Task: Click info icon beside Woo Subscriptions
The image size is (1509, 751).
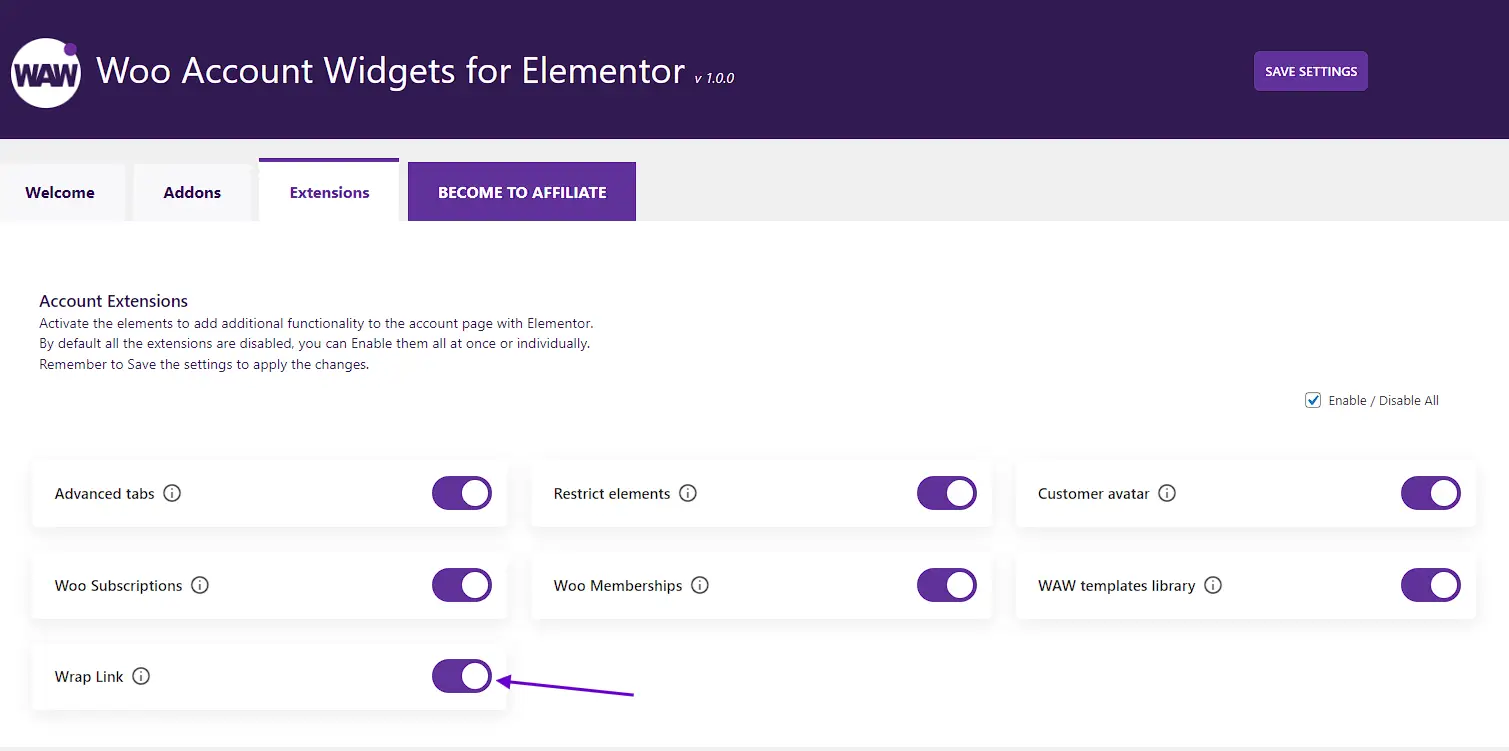Action: [x=200, y=585]
